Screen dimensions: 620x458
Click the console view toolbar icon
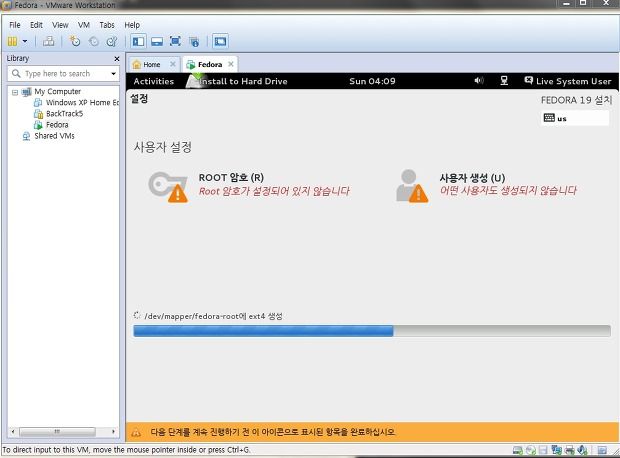[220, 41]
